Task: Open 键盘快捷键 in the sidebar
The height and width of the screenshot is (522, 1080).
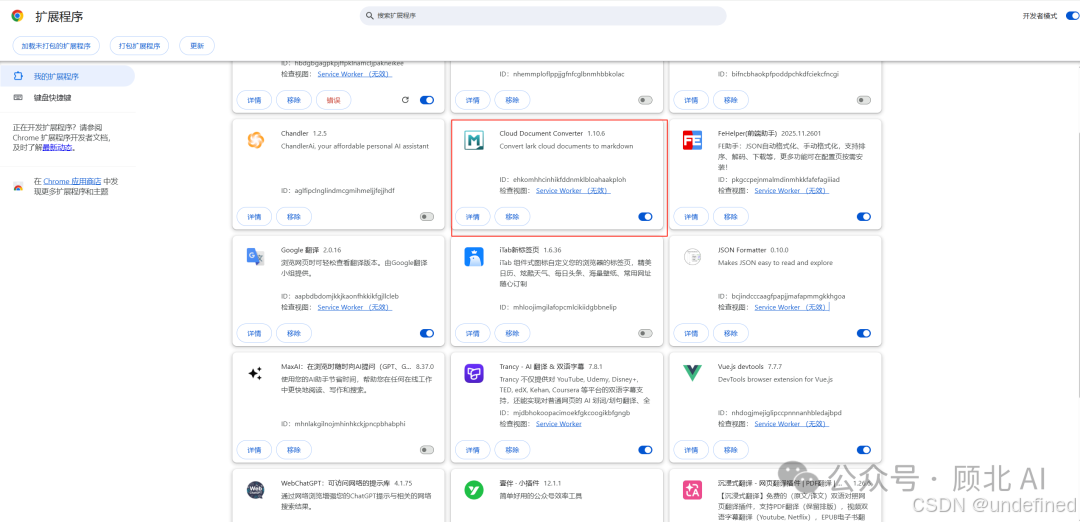Action: tap(68, 98)
